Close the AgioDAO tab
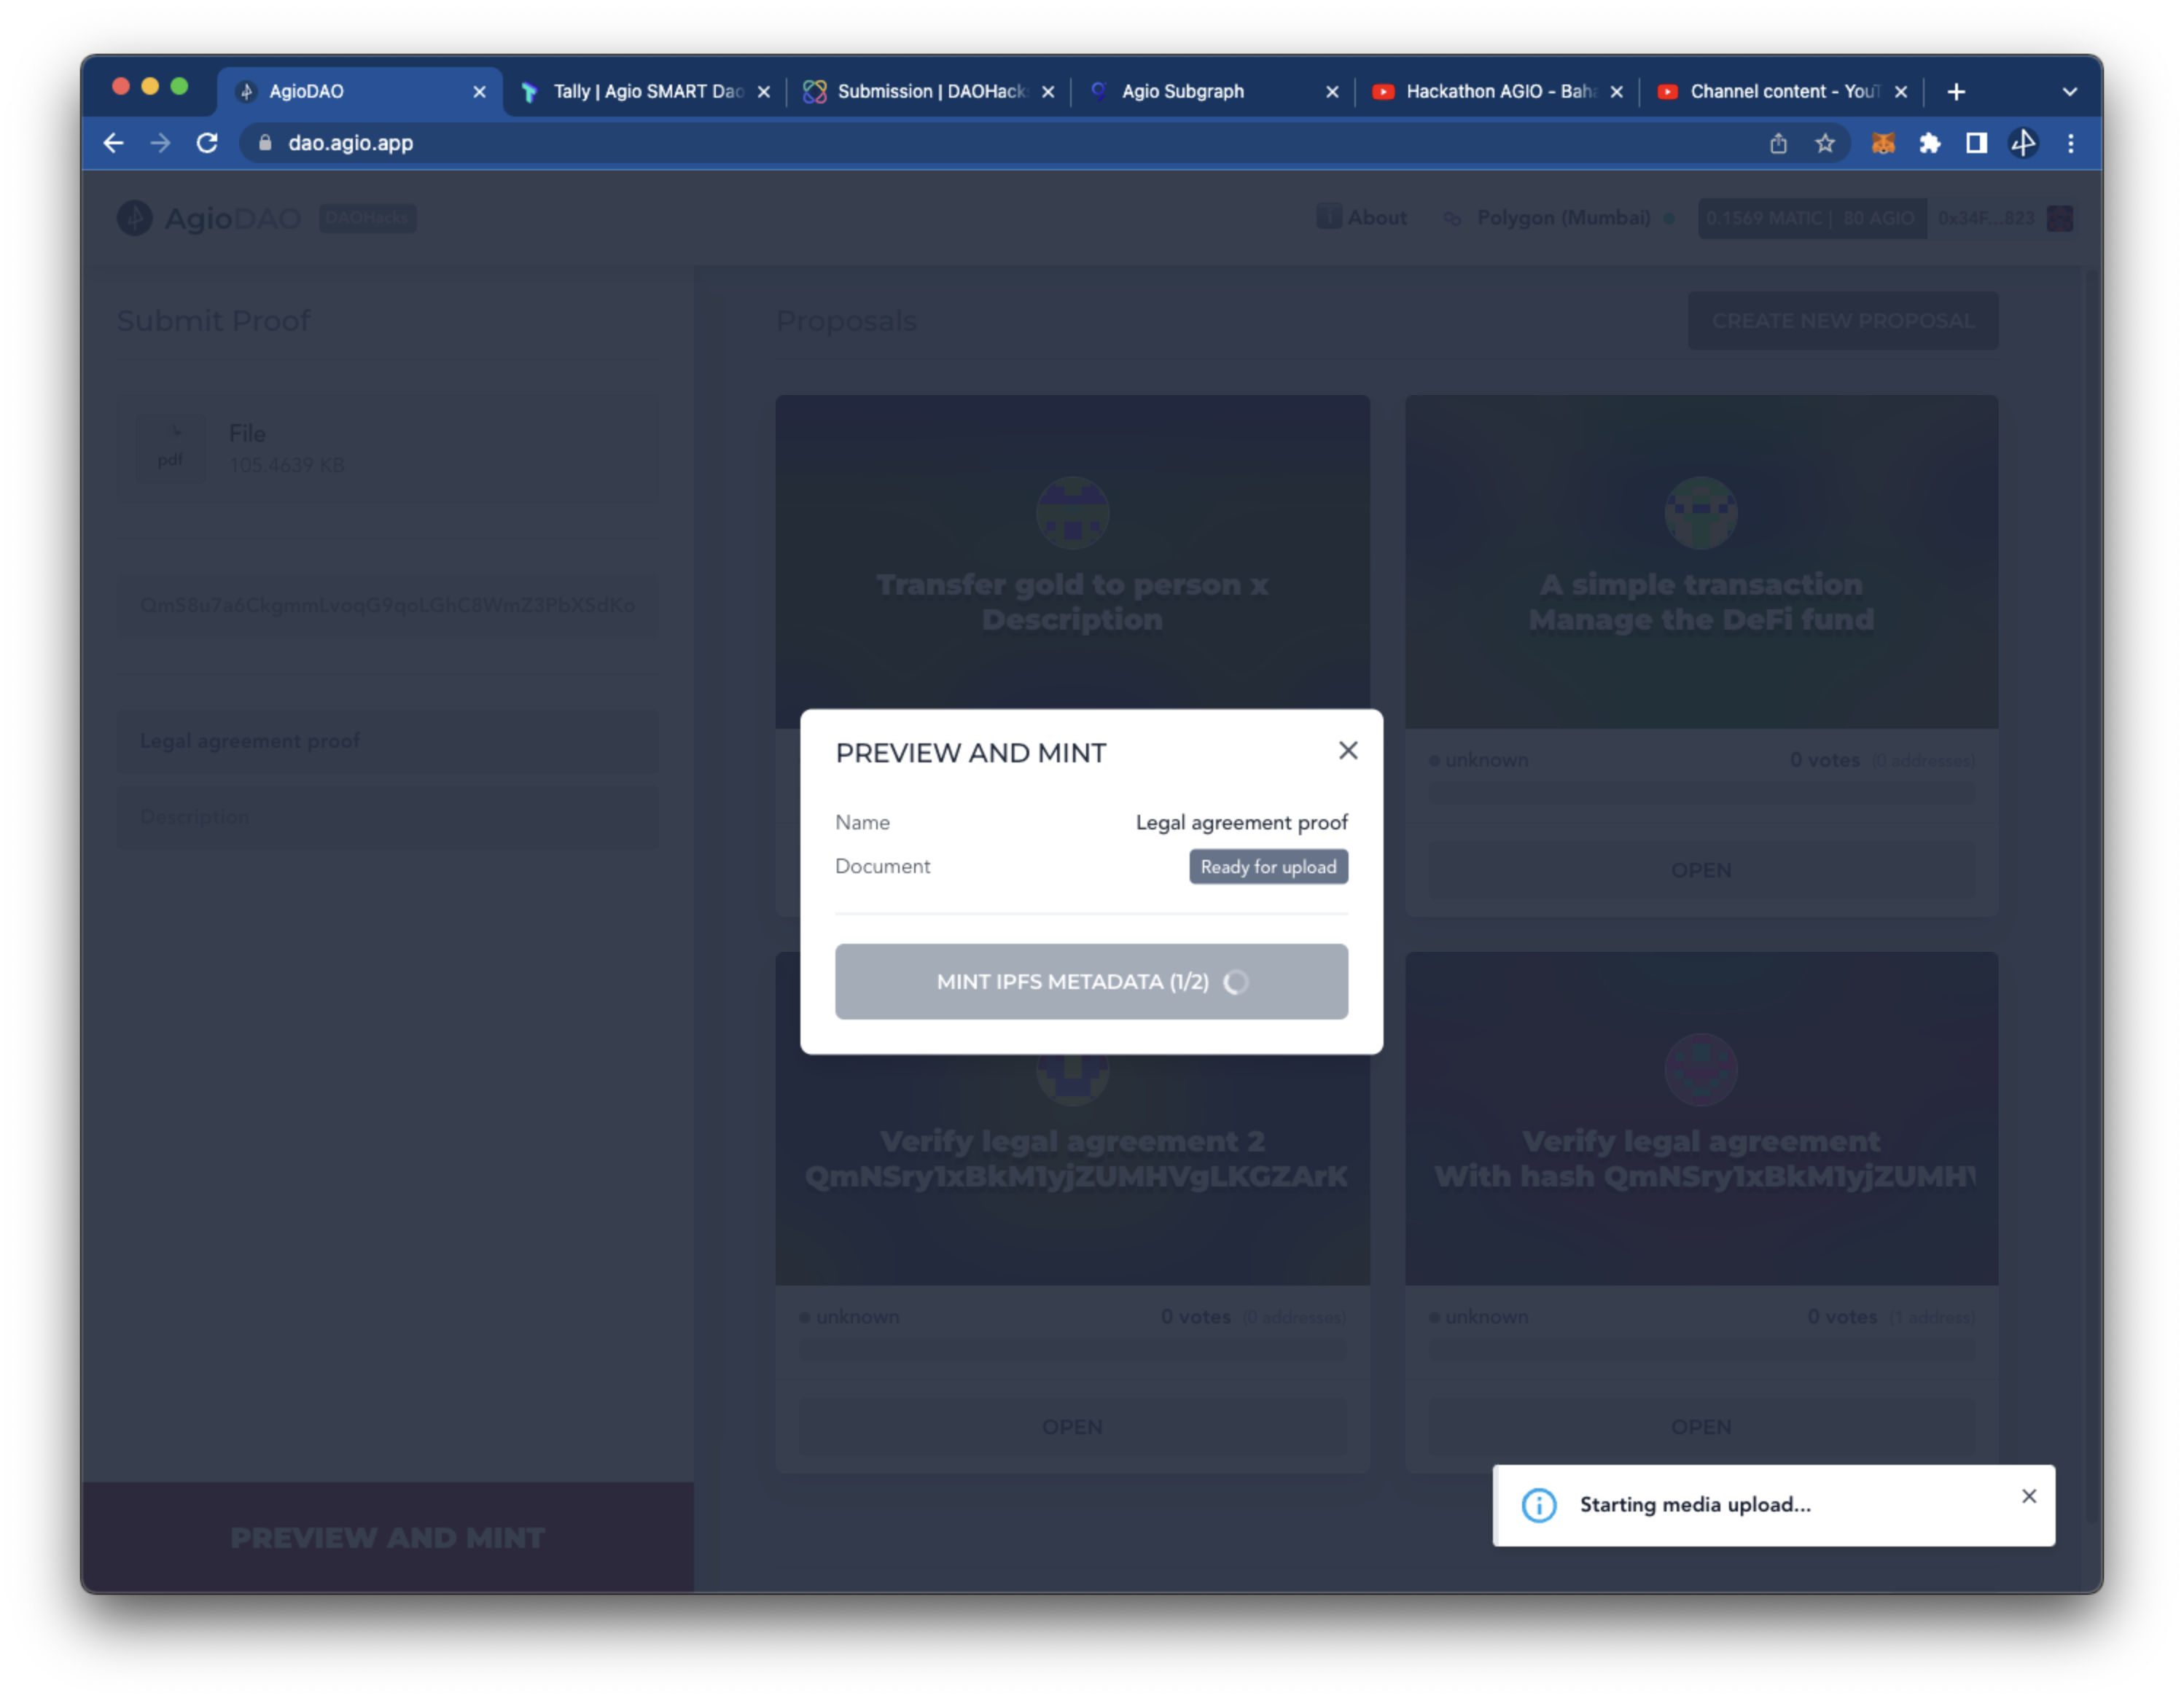The width and height of the screenshot is (2184, 1701). [479, 92]
